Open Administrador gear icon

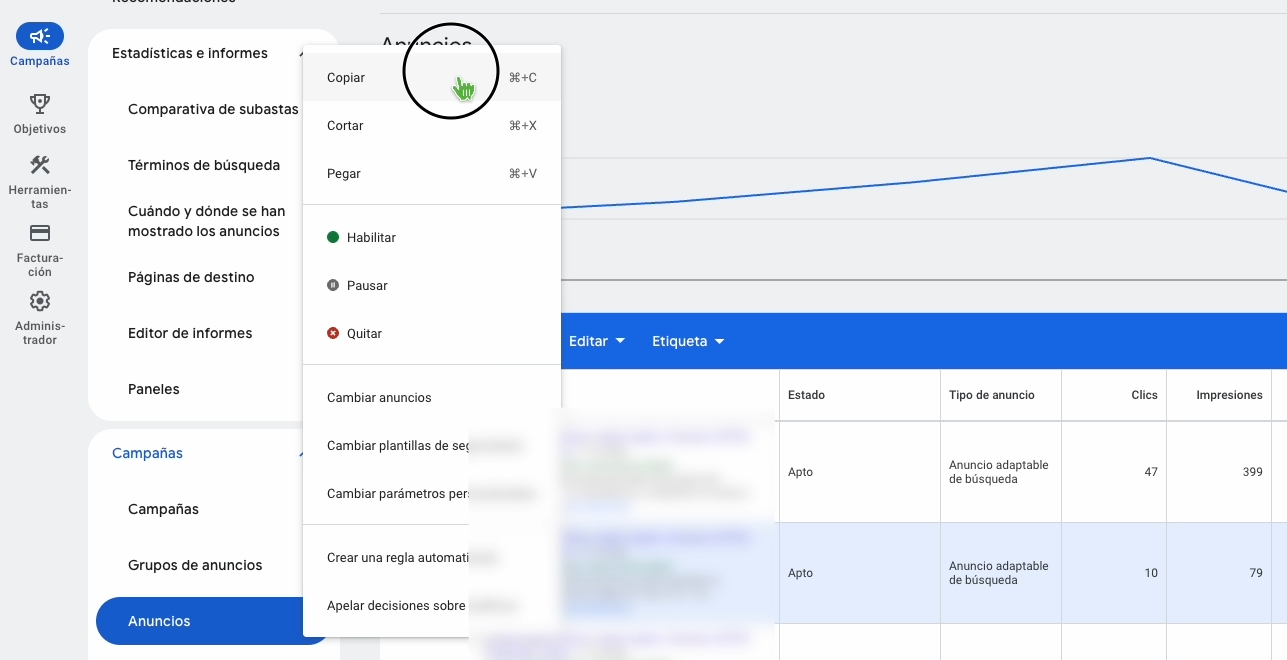pos(40,301)
